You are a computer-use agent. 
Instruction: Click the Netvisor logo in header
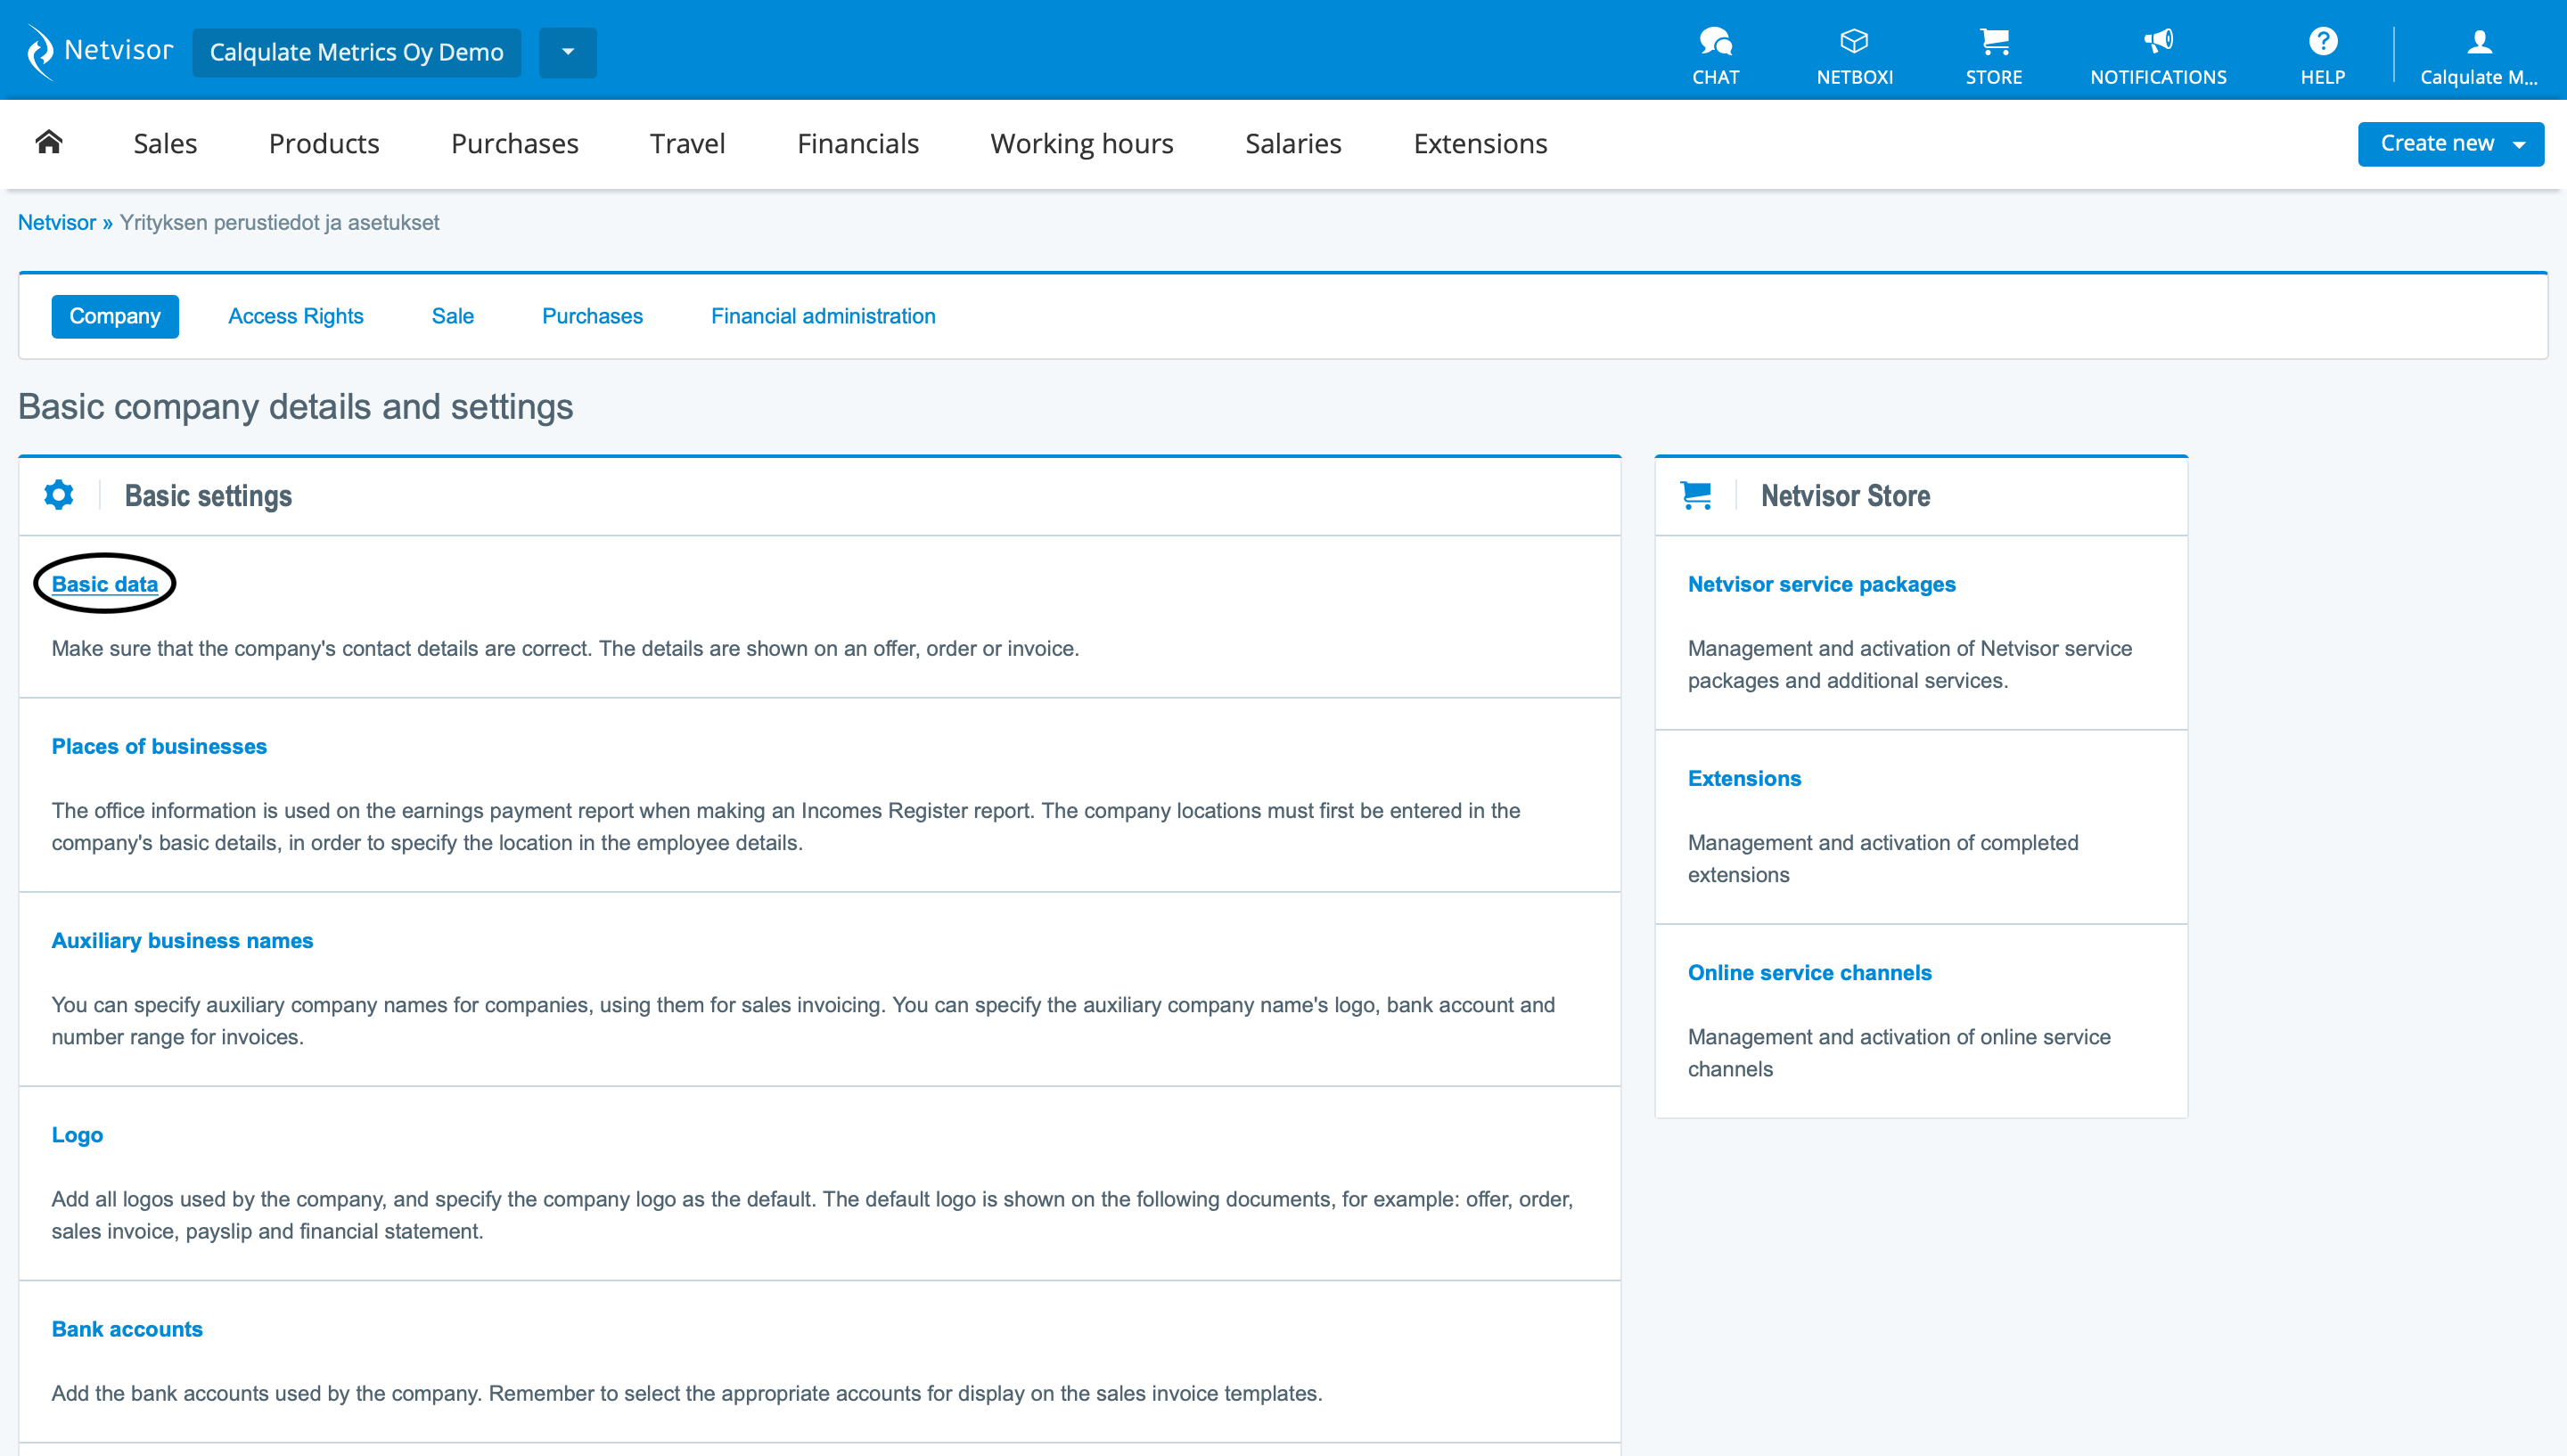click(98, 51)
